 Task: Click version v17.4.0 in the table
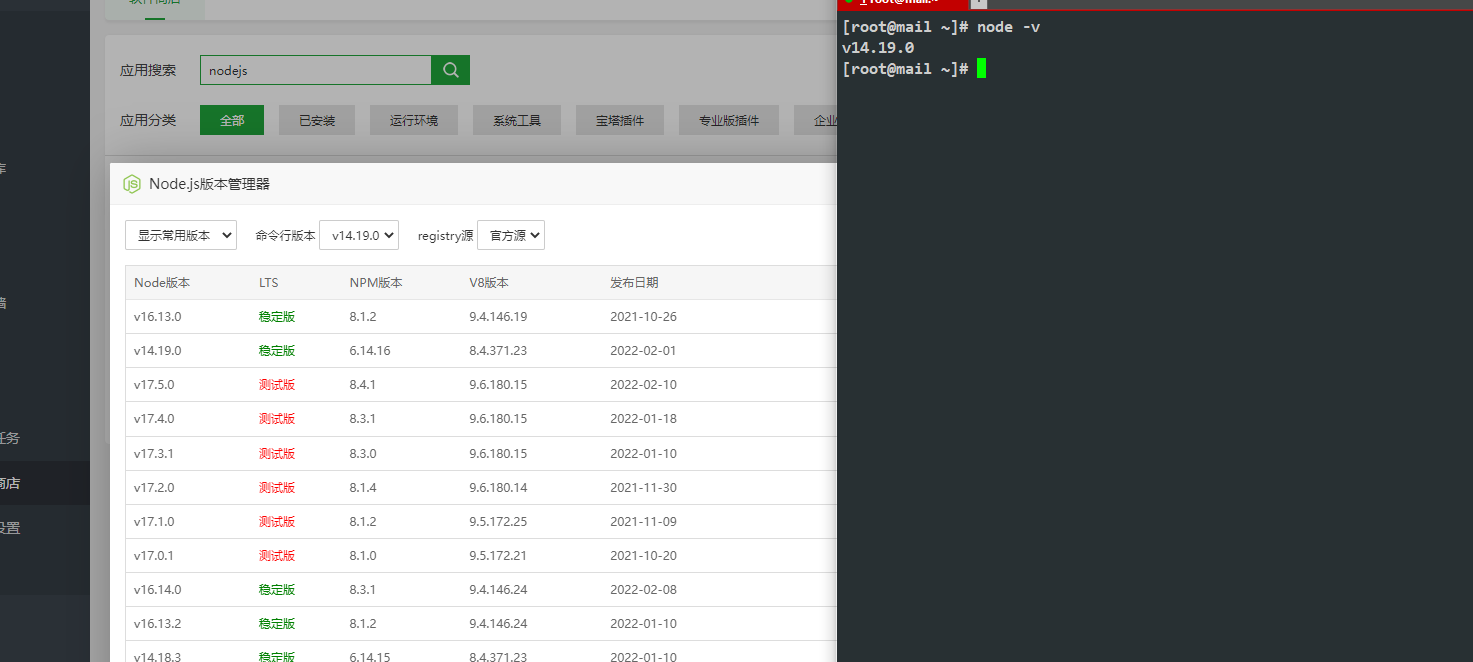click(154, 419)
